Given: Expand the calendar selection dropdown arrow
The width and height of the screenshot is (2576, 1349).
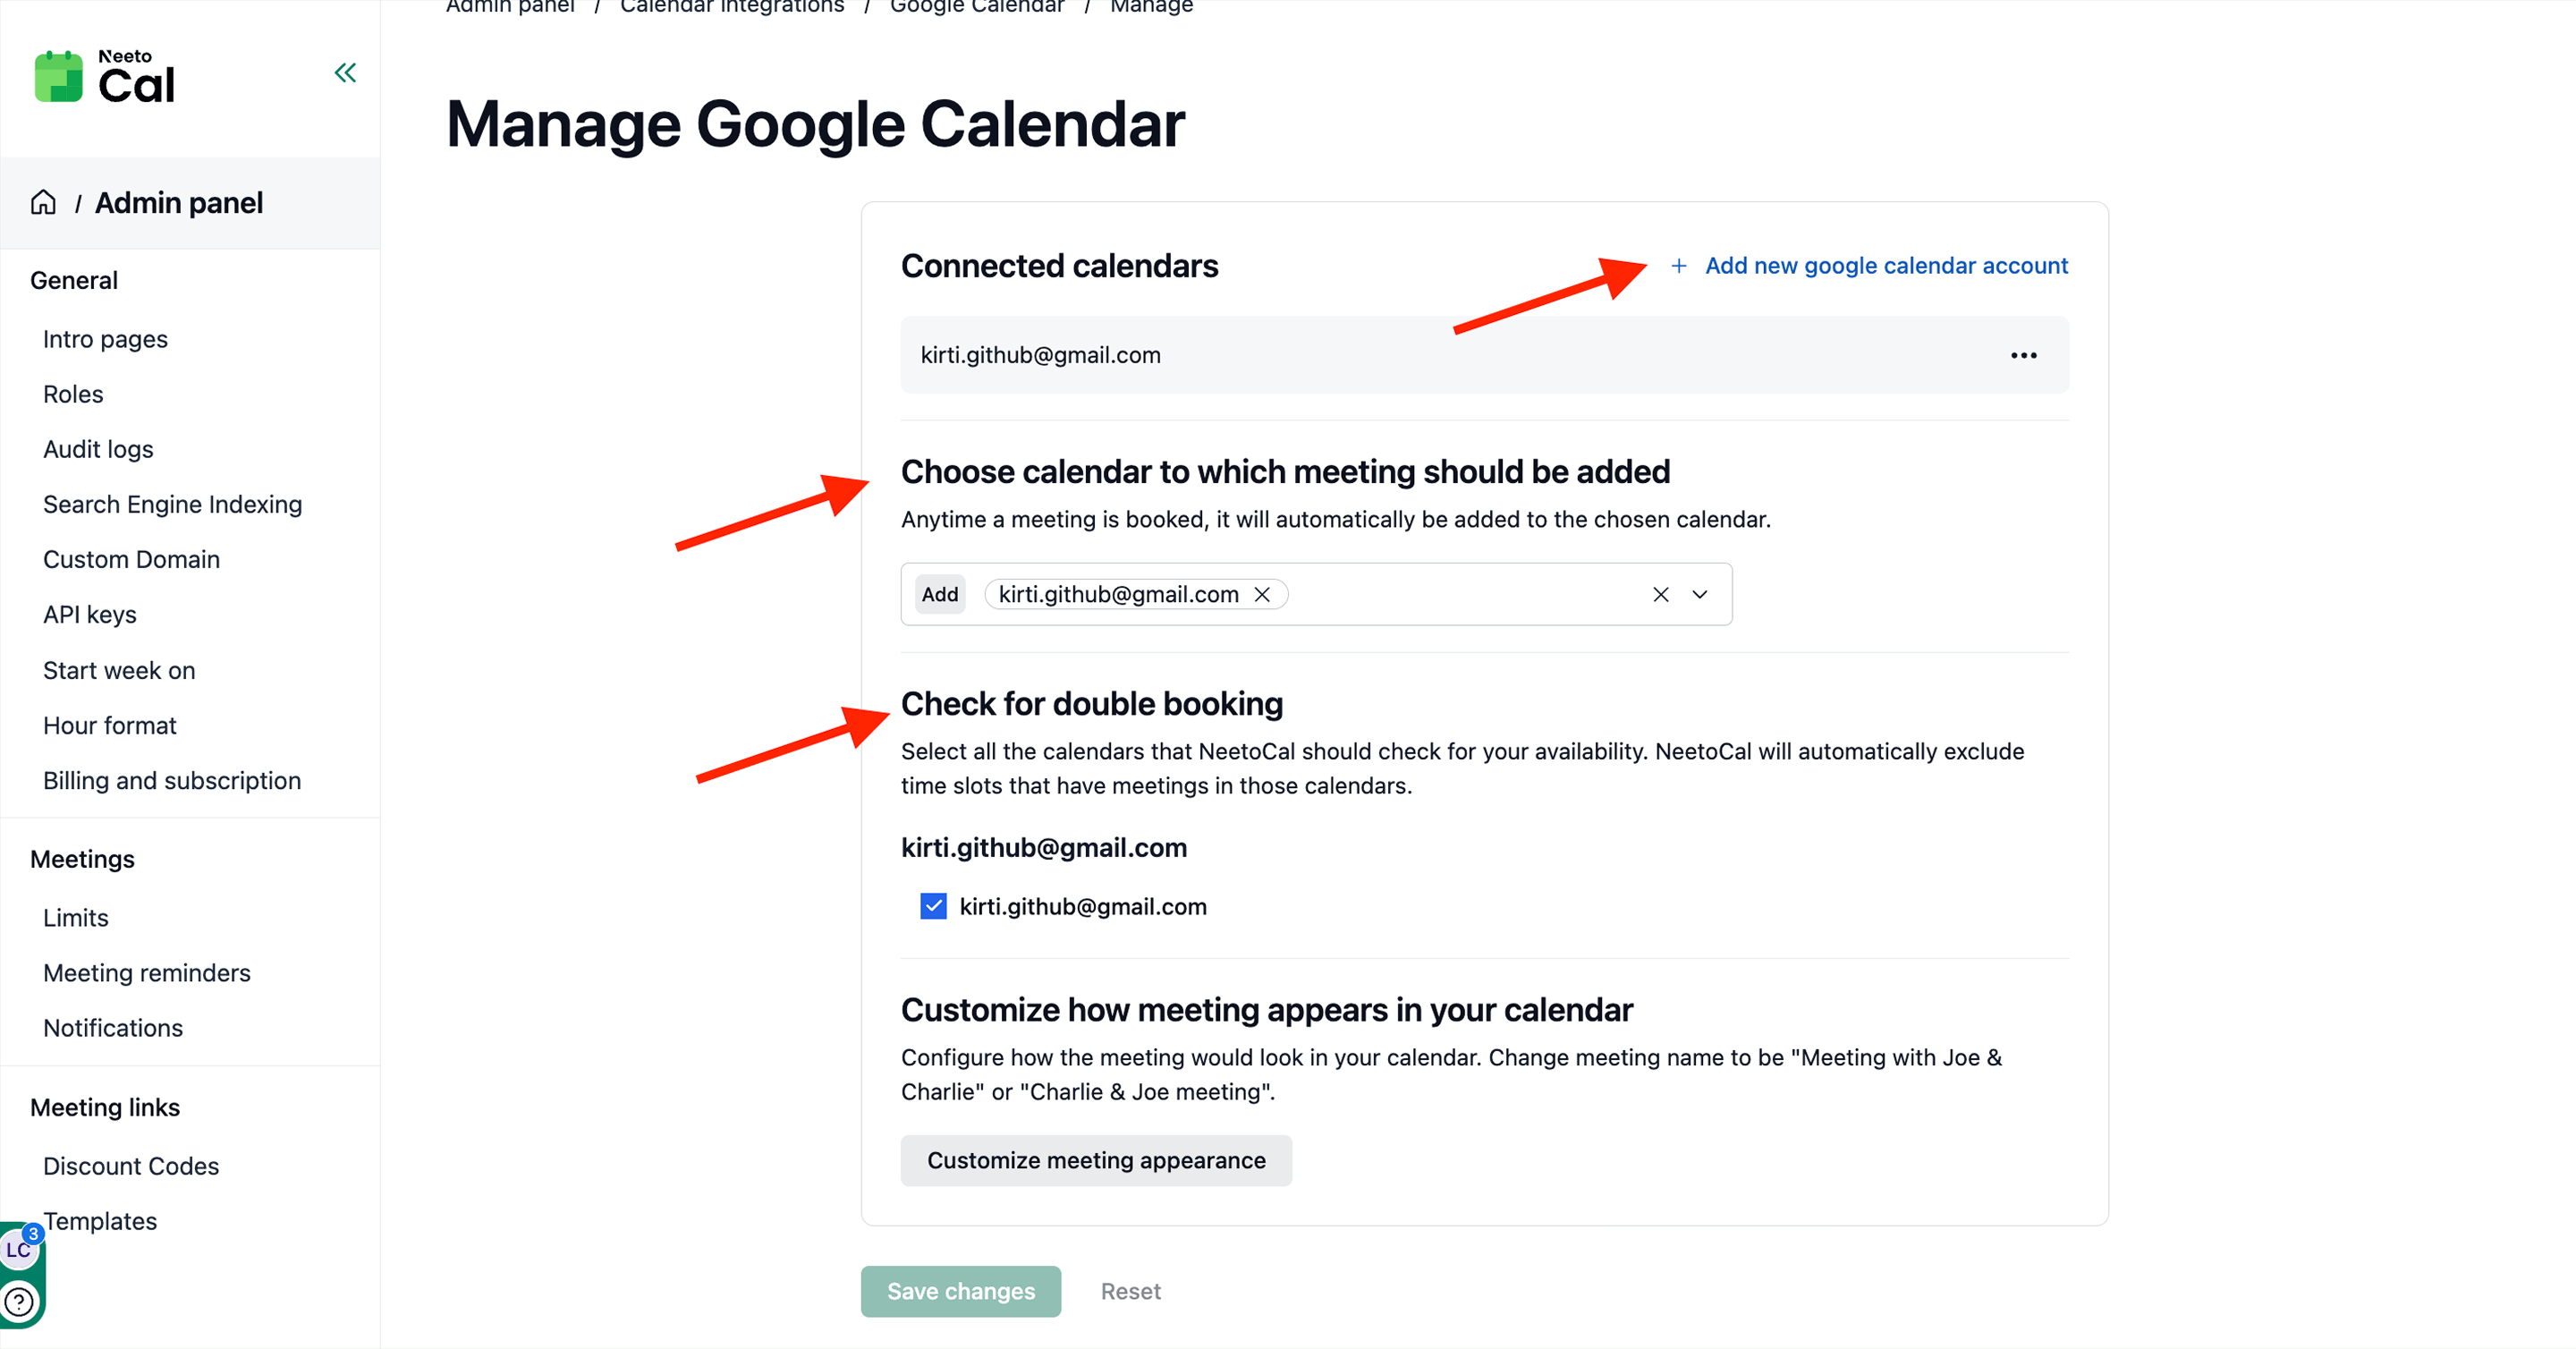Looking at the screenshot, I should pyautogui.click(x=1700, y=595).
